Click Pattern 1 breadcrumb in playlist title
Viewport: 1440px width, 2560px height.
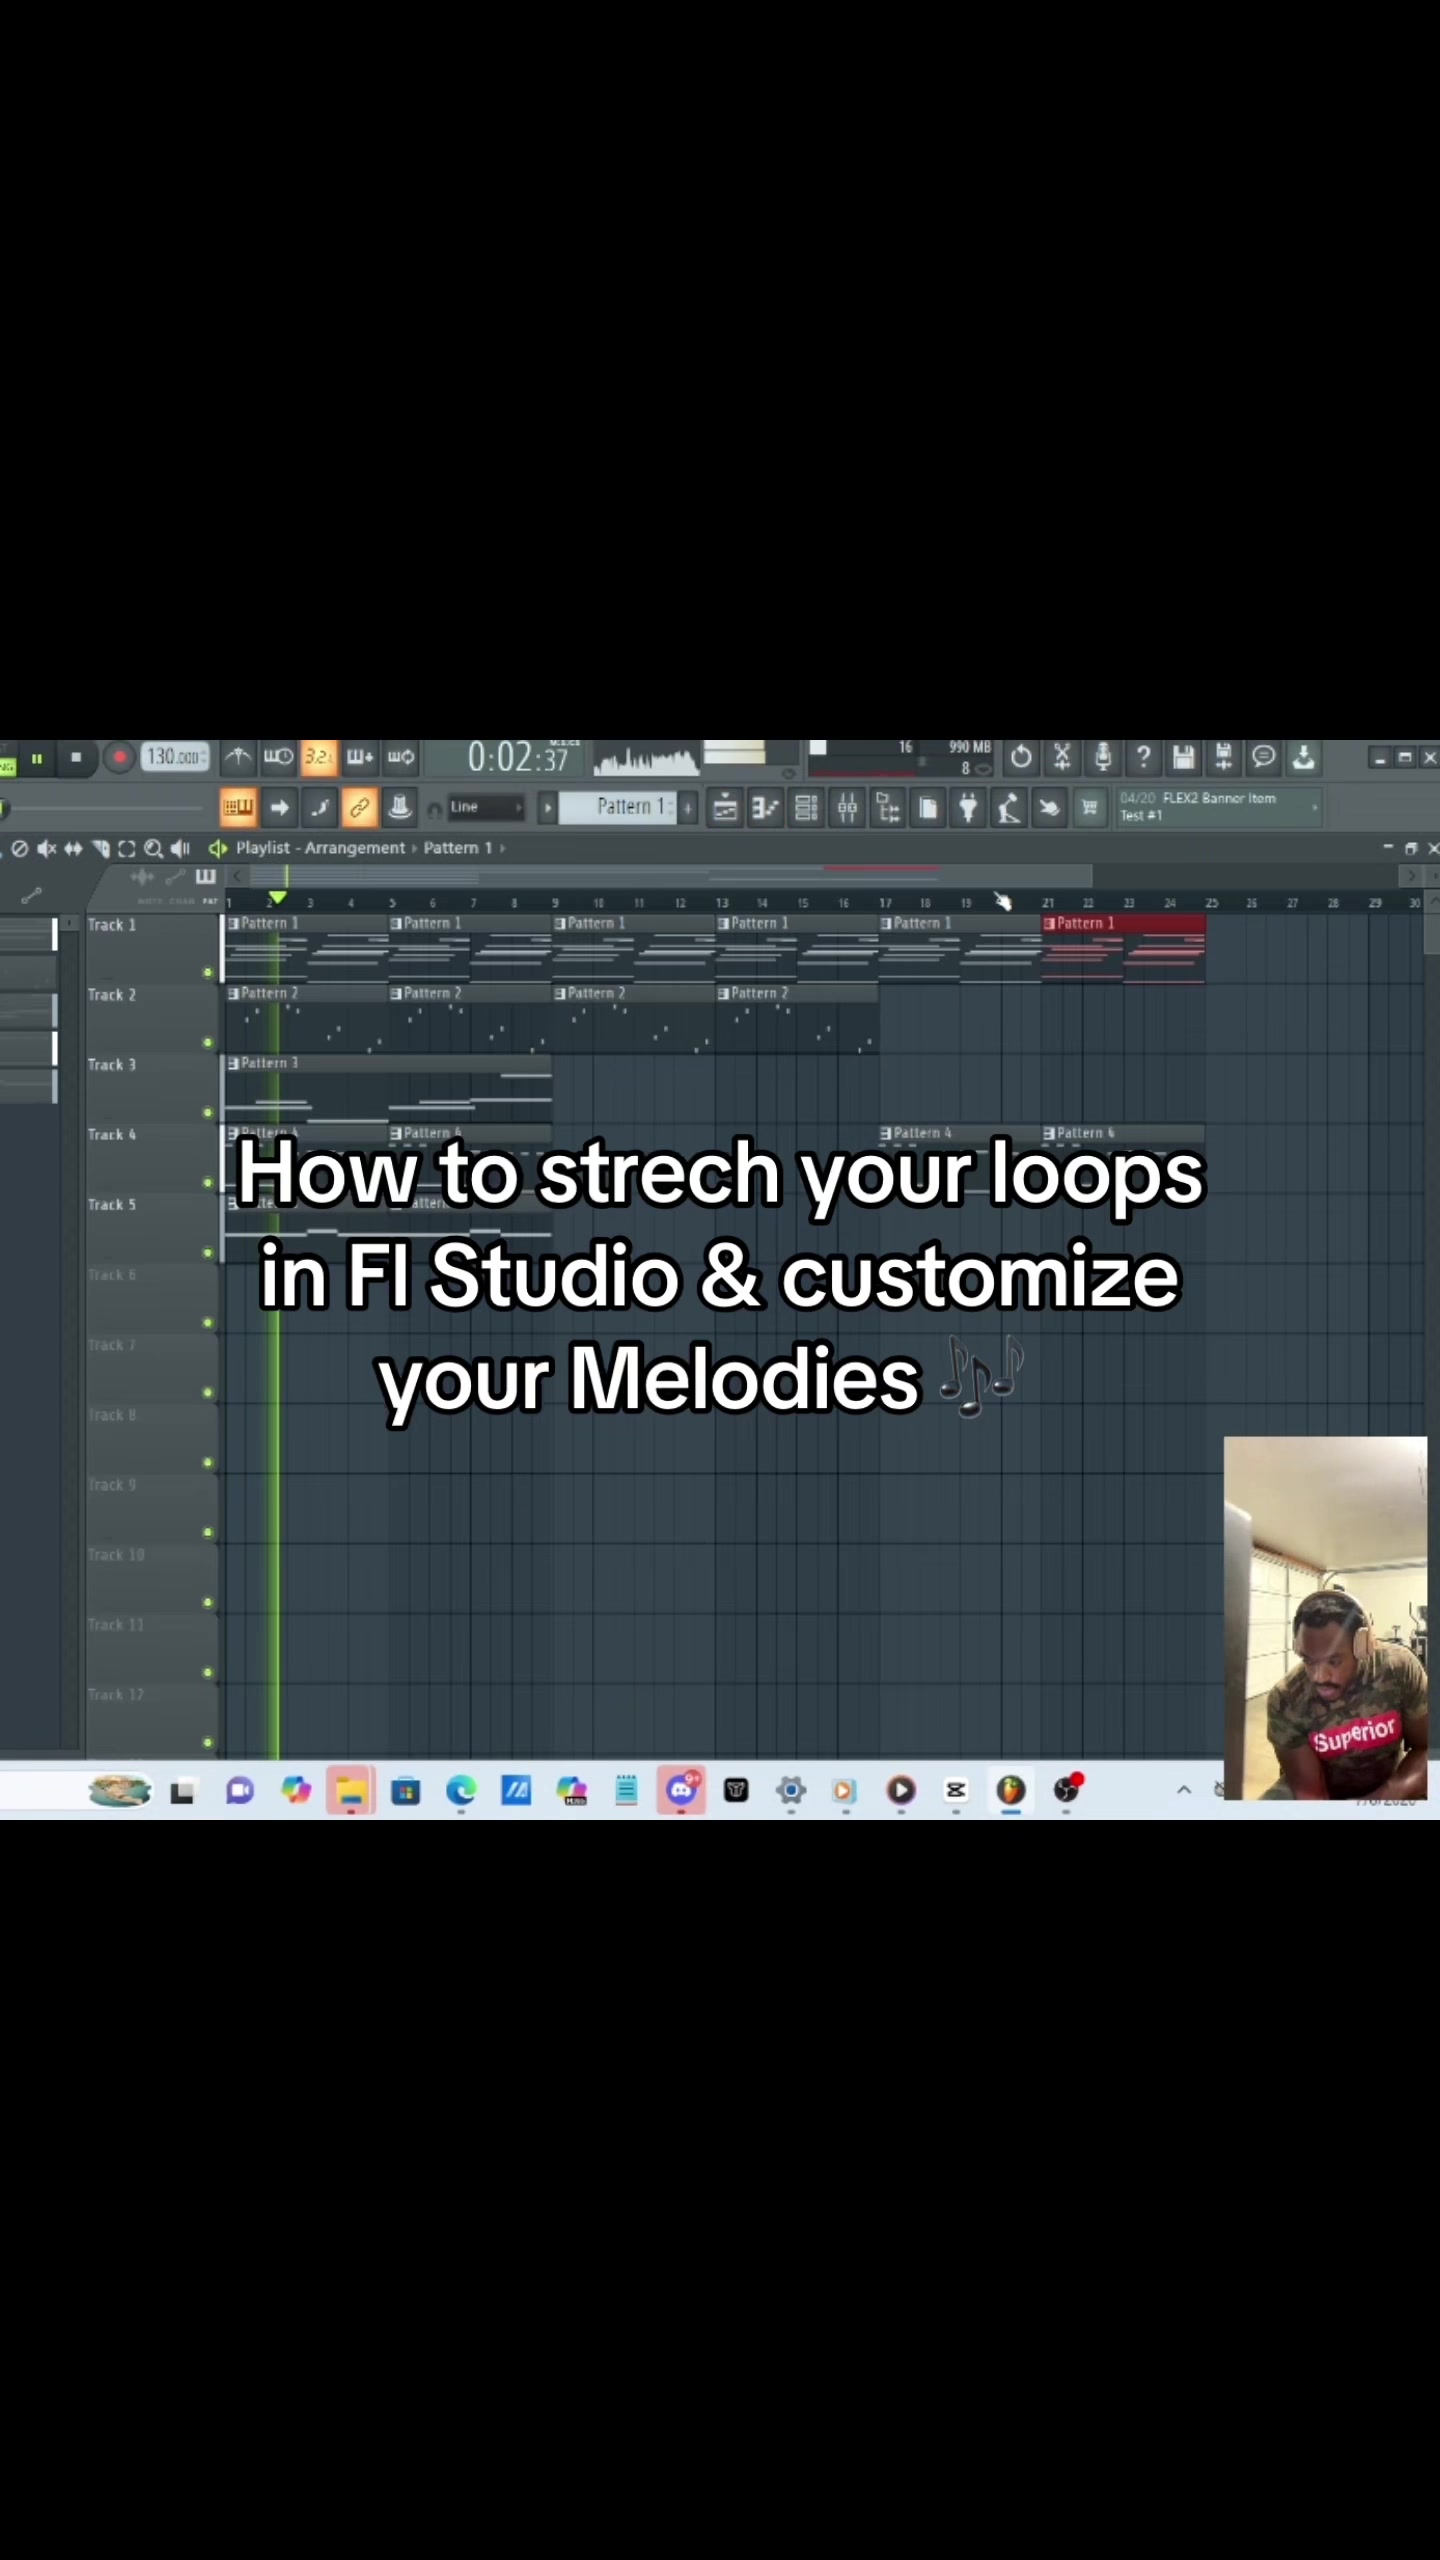click(x=458, y=848)
